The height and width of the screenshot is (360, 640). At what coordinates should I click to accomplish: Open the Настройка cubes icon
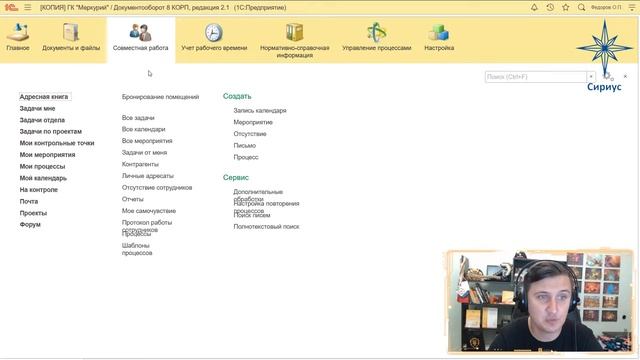tap(439, 33)
